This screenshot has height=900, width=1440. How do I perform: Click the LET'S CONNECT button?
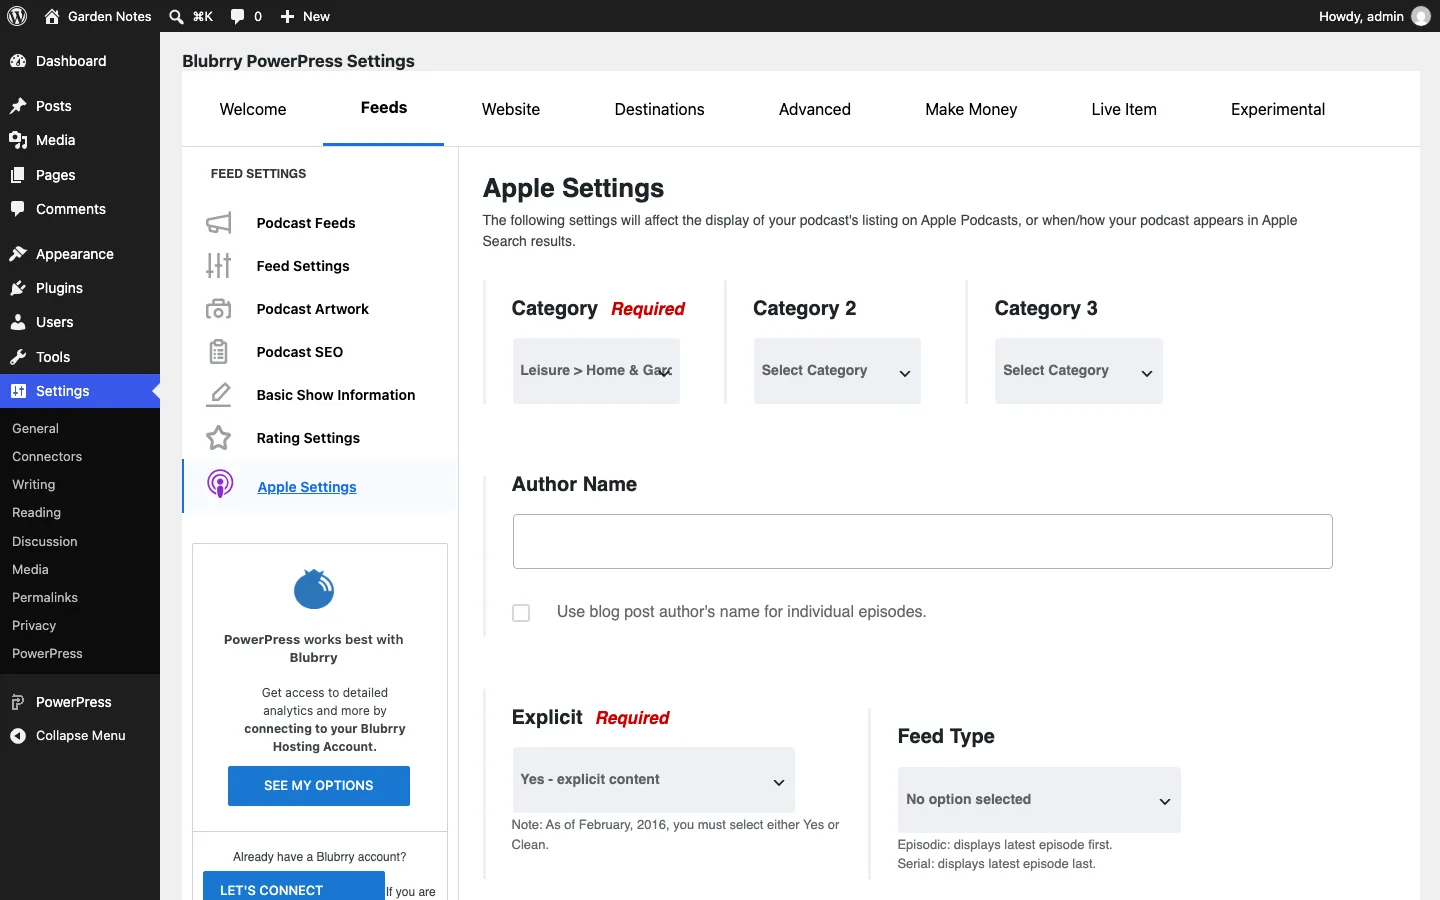pyautogui.click(x=294, y=888)
